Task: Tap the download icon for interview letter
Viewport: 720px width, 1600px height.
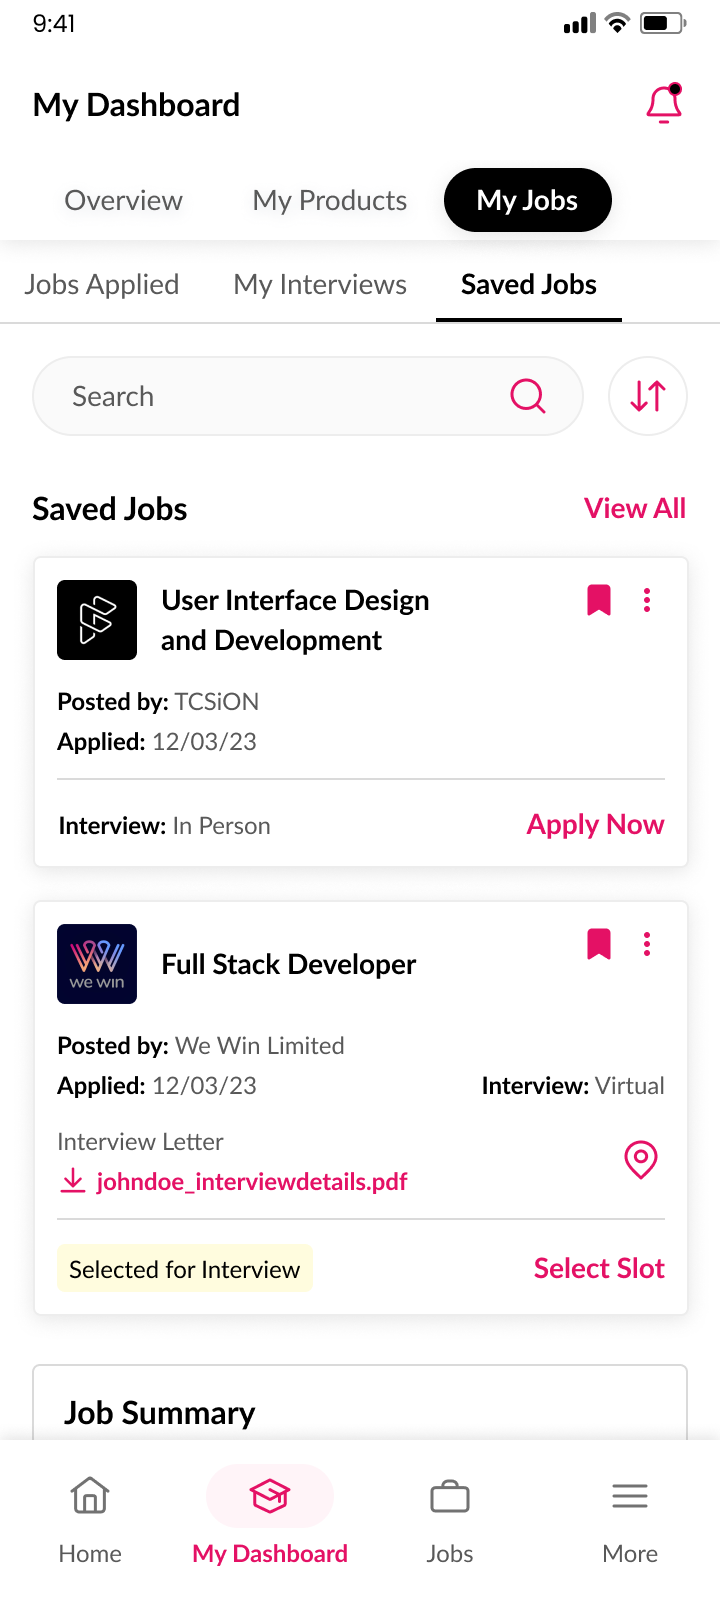Action: (73, 1181)
